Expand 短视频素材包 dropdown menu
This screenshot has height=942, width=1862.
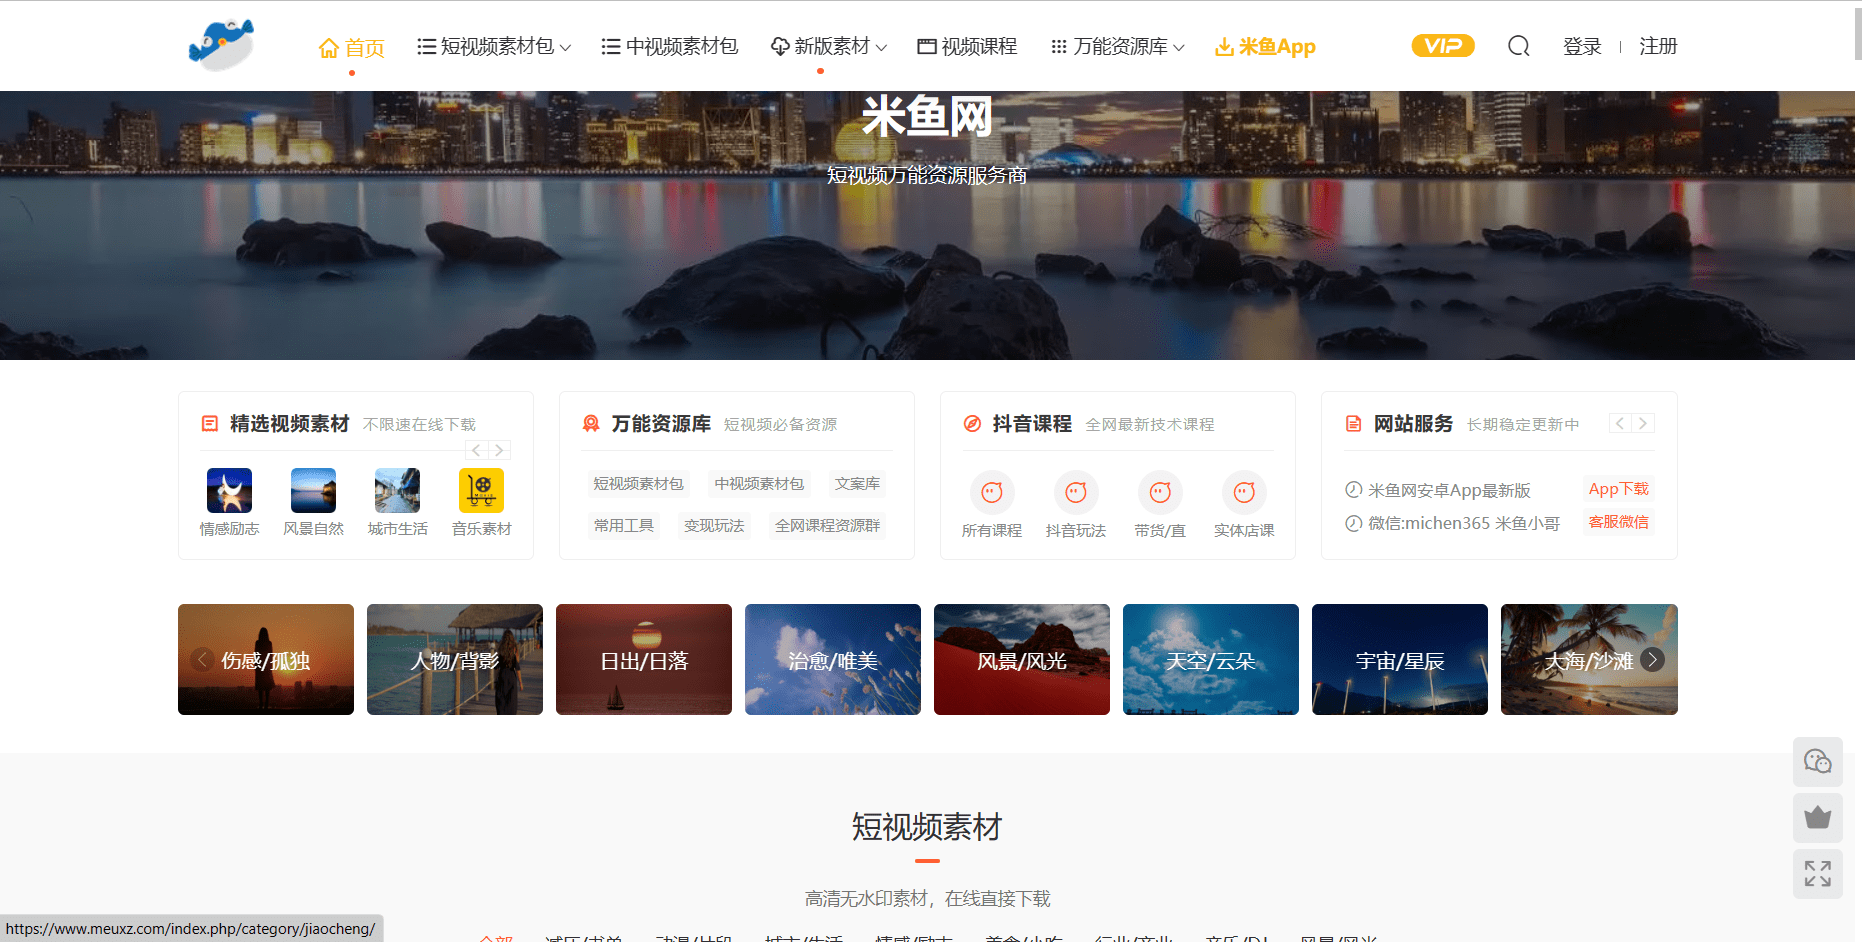pyautogui.click(x=494, y=46)
